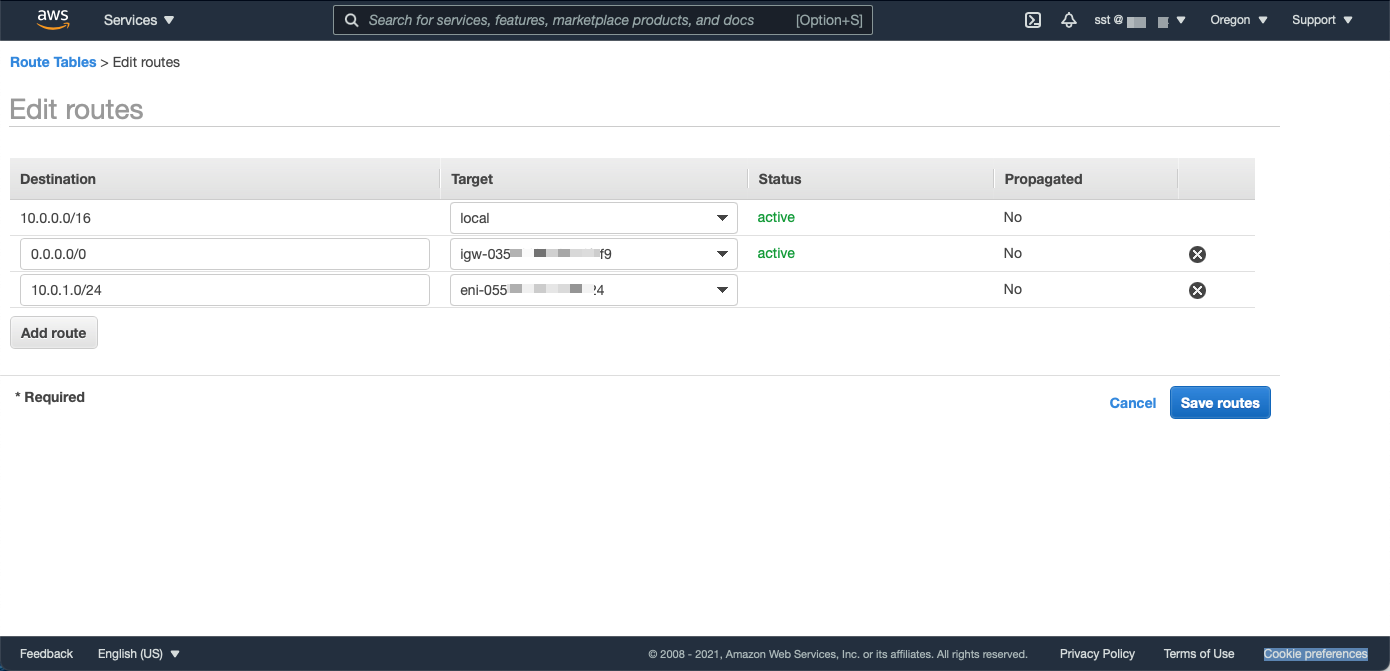Open the Support menu
Viewport: 1390px width, 671px height.
(1321, 20)
